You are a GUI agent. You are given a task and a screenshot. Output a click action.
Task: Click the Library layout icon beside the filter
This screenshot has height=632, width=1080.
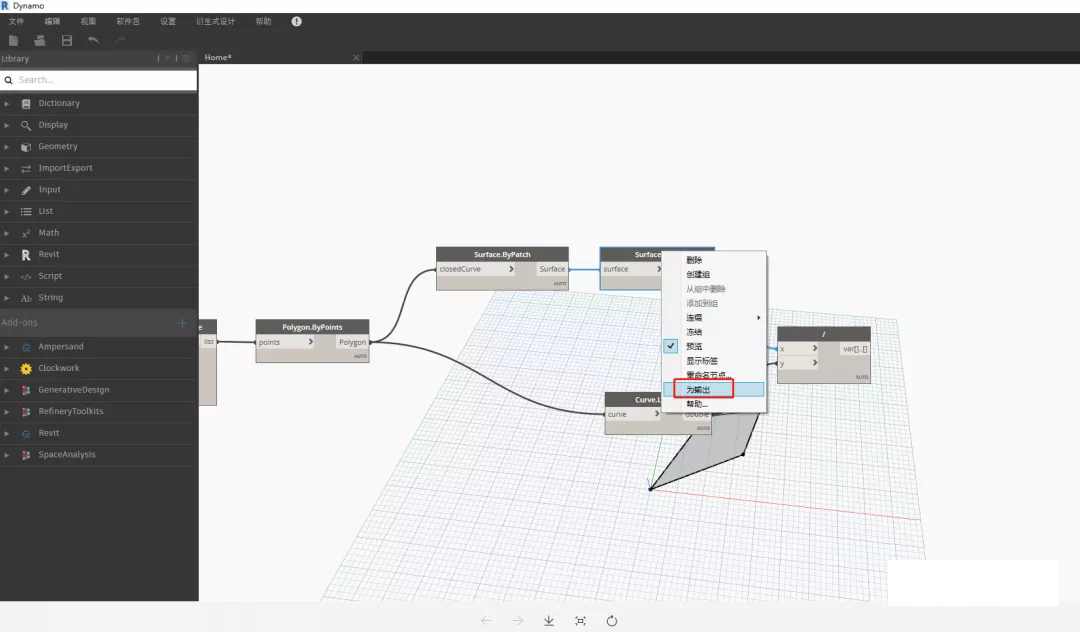186,59
